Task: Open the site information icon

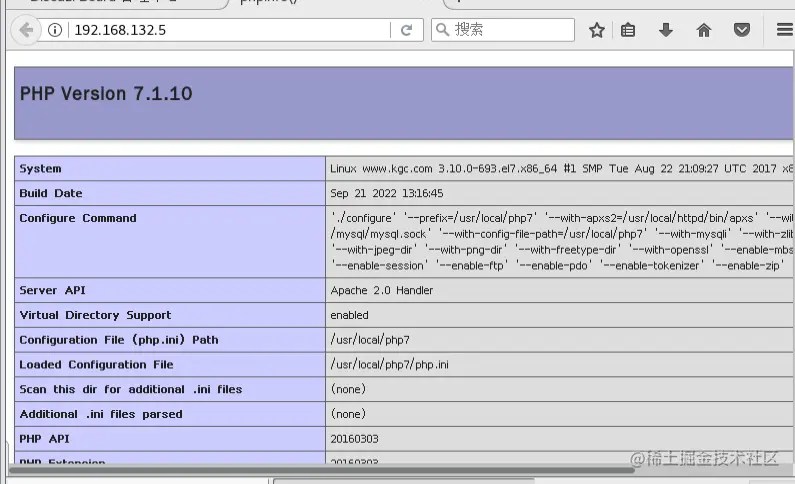Action: [x=55, y=30]
